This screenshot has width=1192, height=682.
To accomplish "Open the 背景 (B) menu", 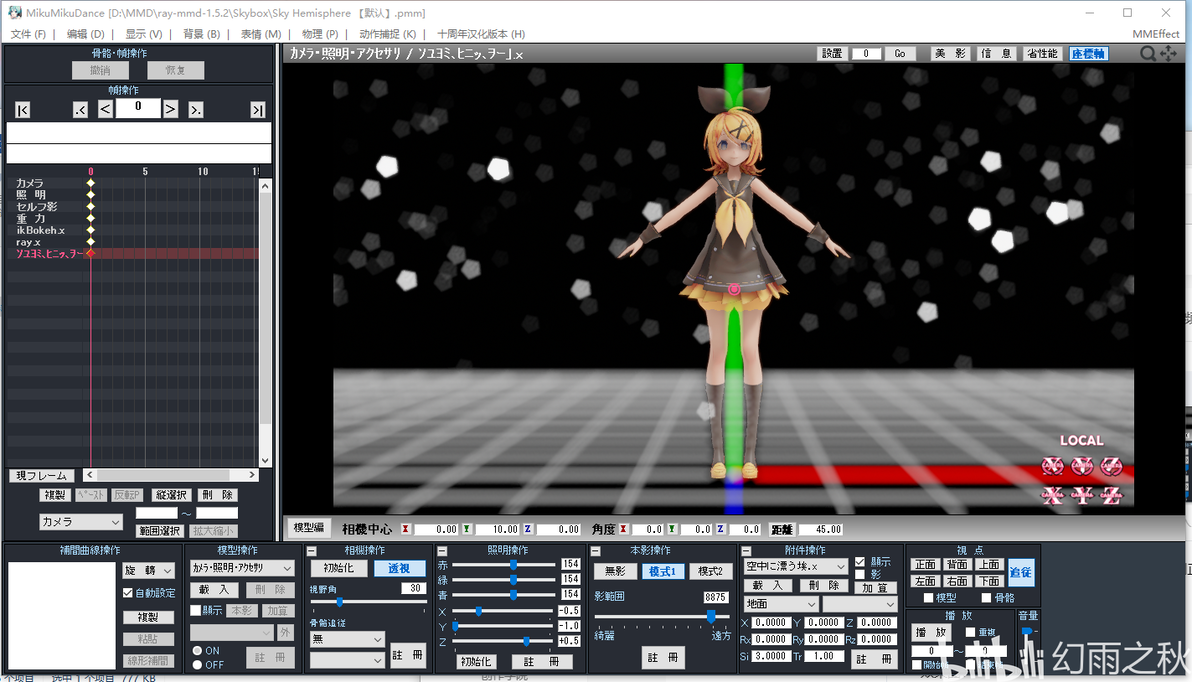I will tap(201, 34).
